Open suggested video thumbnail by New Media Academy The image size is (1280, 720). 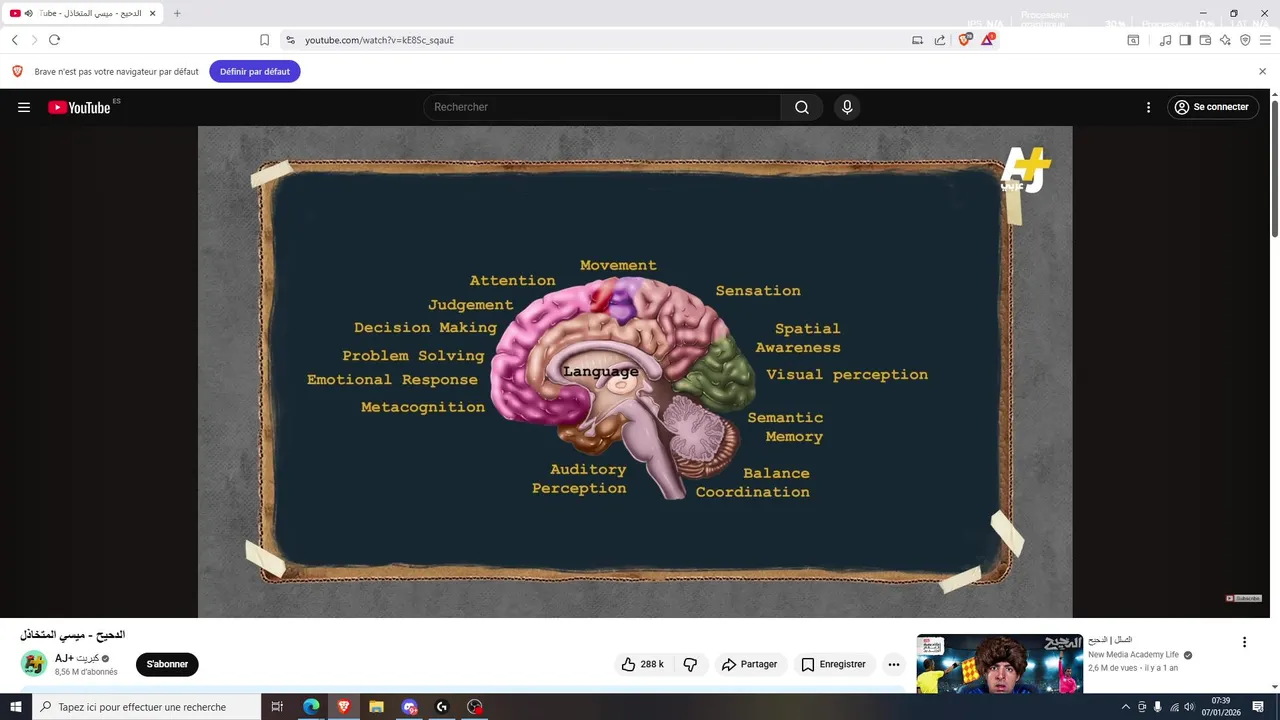999,664
